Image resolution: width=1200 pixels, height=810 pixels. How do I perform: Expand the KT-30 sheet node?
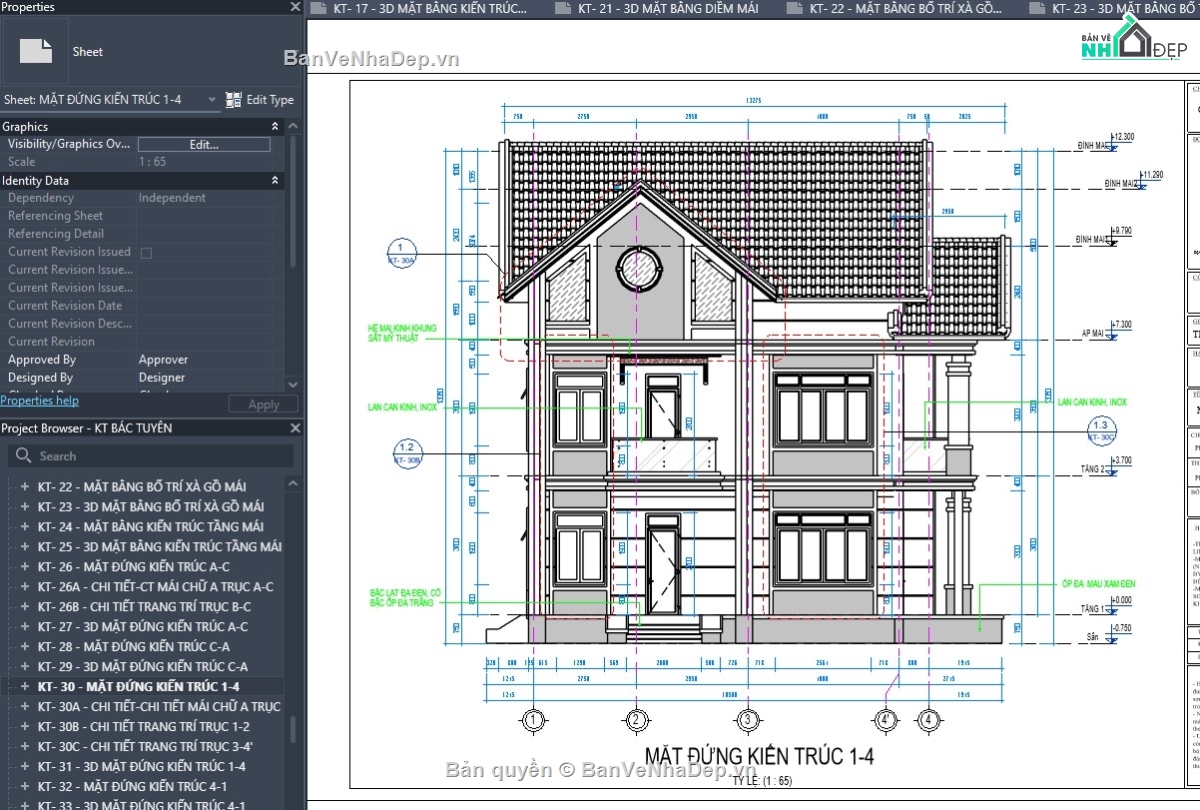25,687
